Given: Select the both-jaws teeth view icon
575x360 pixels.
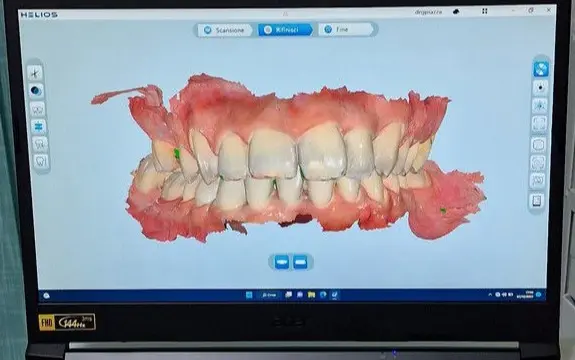Looking at the screenshot, I should (x=37, y=109).
